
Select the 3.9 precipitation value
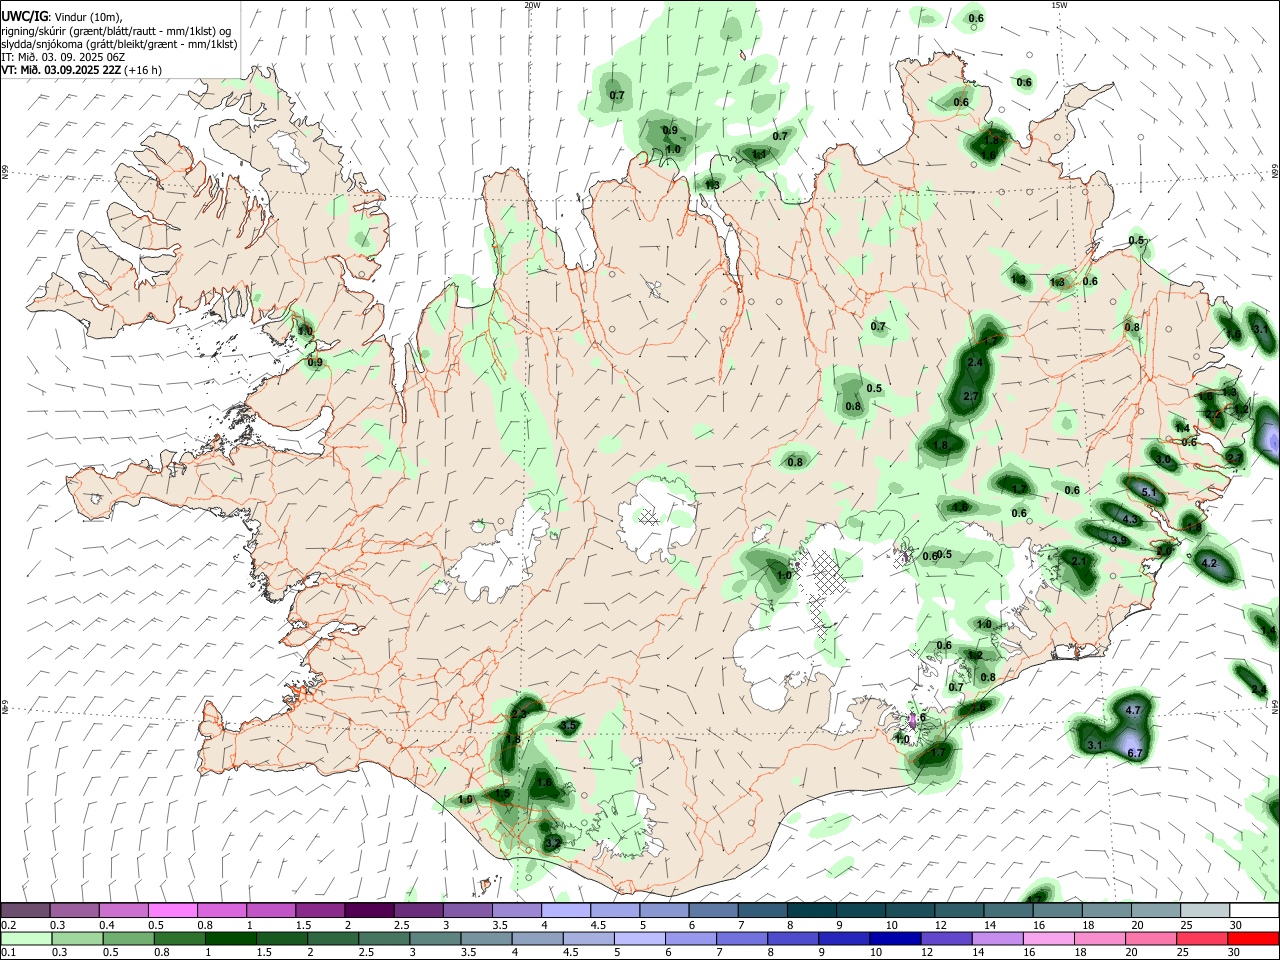(x=1119, y=540)
